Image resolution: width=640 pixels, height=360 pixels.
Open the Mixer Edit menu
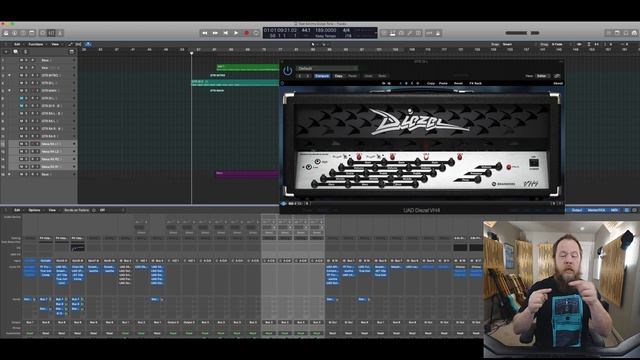coord(17,210)
